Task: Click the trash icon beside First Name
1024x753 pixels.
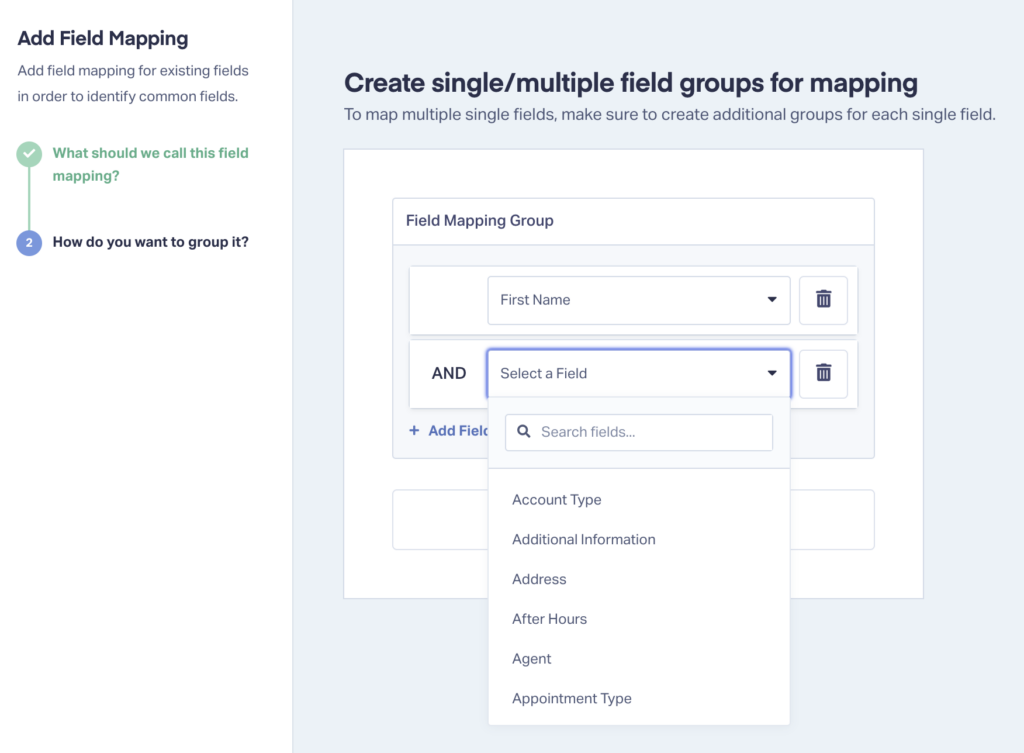Action: pos(823,299)
